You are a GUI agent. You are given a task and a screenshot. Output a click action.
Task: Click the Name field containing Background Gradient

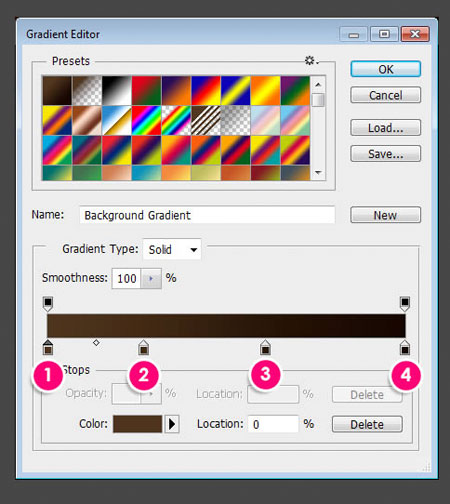tap(207, 215)
